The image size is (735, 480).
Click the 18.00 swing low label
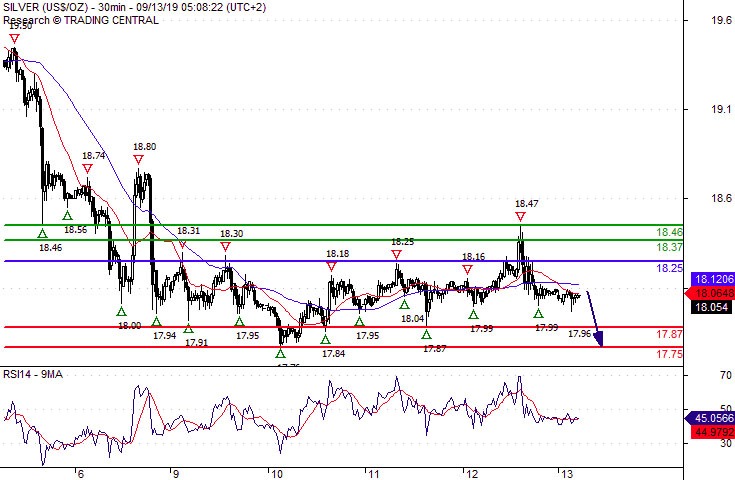click(129, 325)
